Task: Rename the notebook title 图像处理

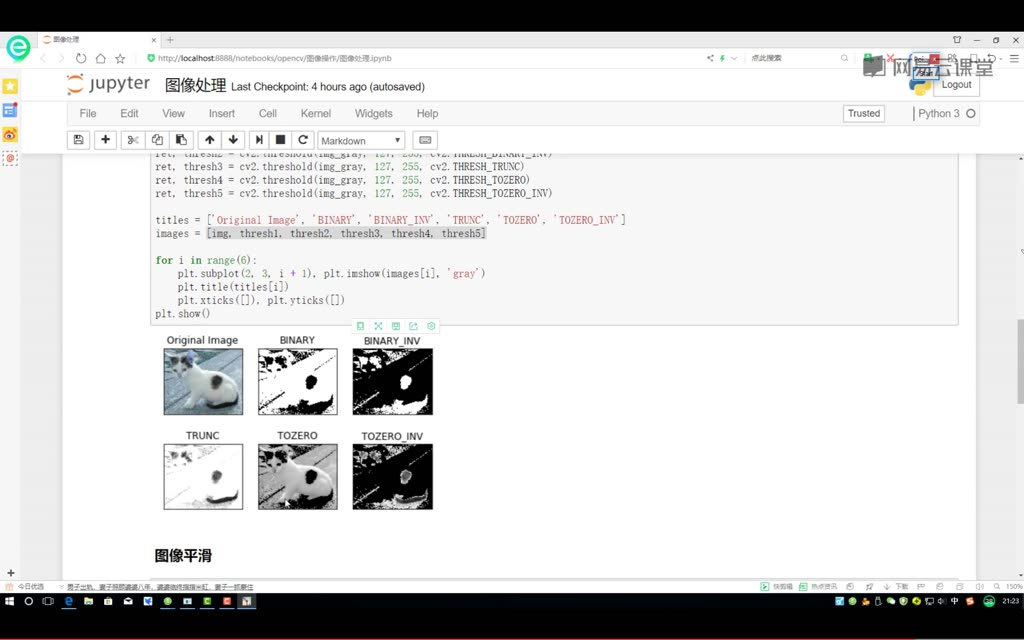Action: (x=195, y=86)
